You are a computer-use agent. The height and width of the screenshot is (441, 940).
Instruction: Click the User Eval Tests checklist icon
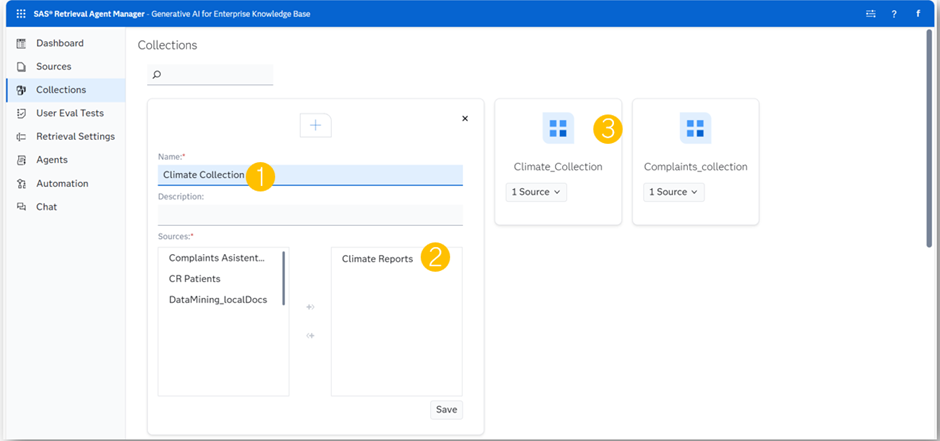click(22, 113)
